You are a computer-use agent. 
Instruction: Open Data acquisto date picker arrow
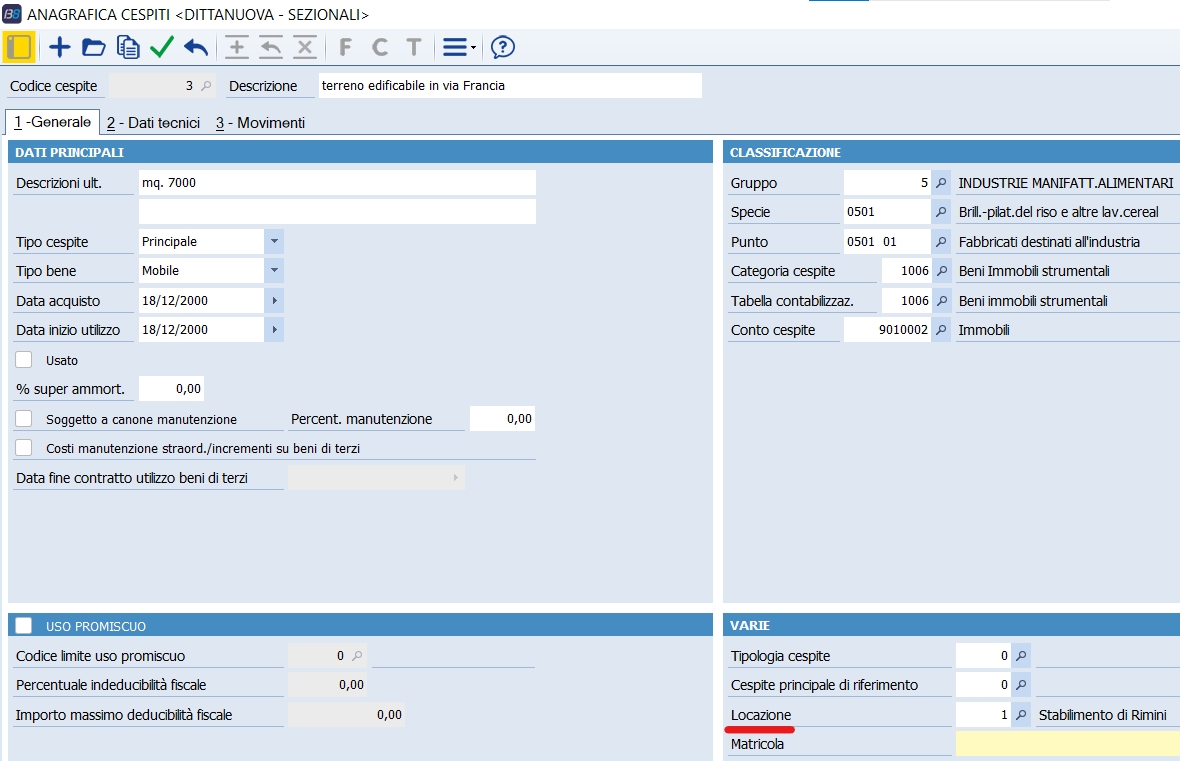coord(274,301)
